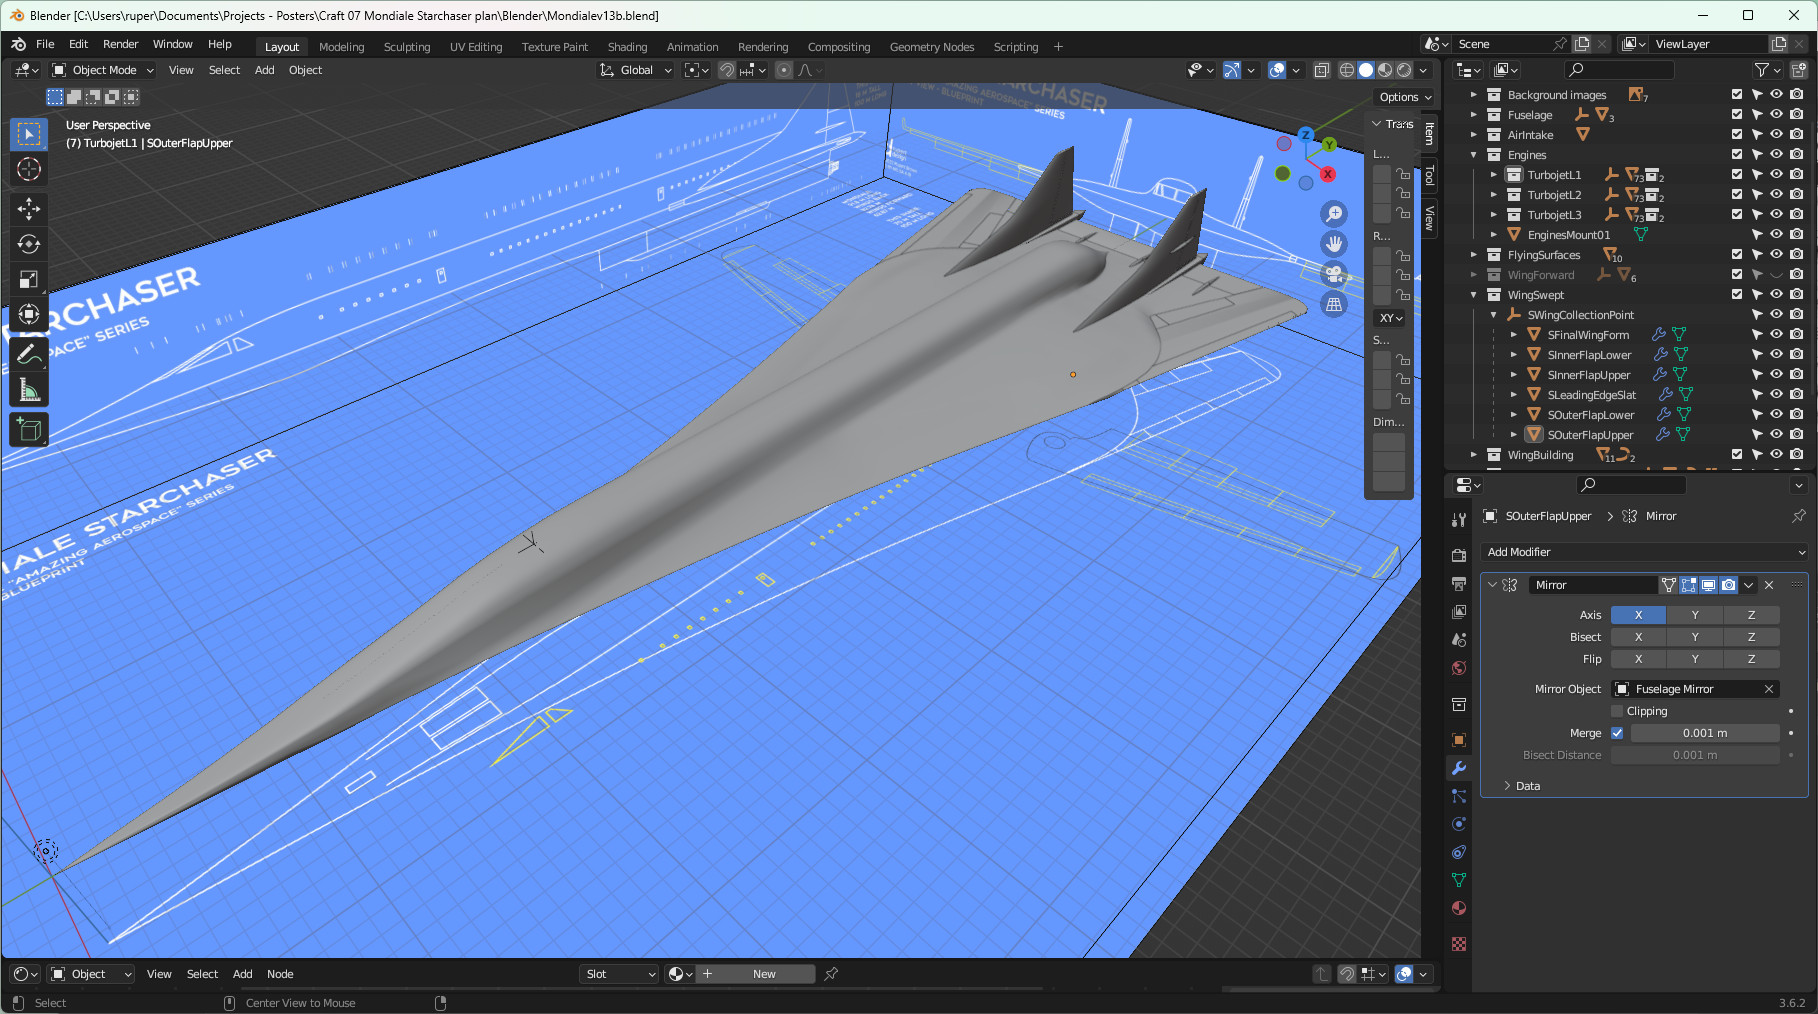Click the Mirror modifier name field
This screenshot has width=1818, height=1014.
1592,585
